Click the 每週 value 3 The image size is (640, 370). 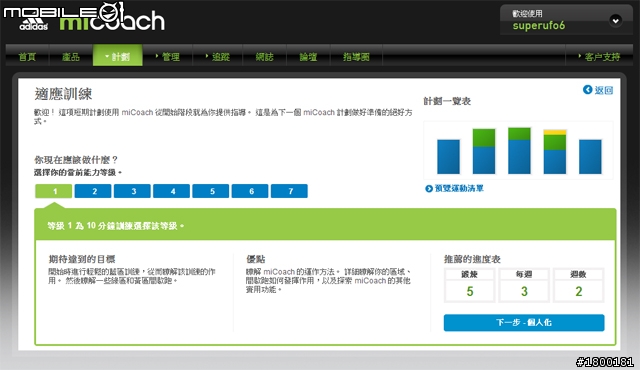click(524, 291)
